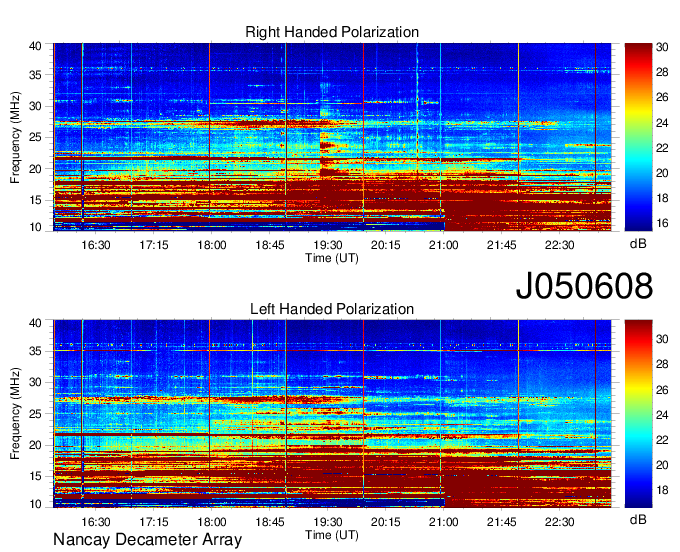Click the 25 MHz tick on upper plot

coord(35,137)
